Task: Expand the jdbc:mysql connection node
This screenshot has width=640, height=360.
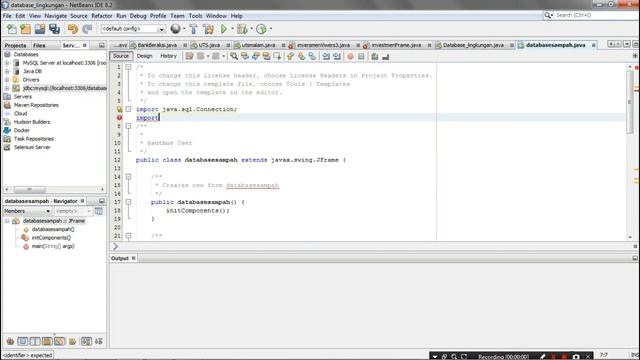Action: coord(7,88)
